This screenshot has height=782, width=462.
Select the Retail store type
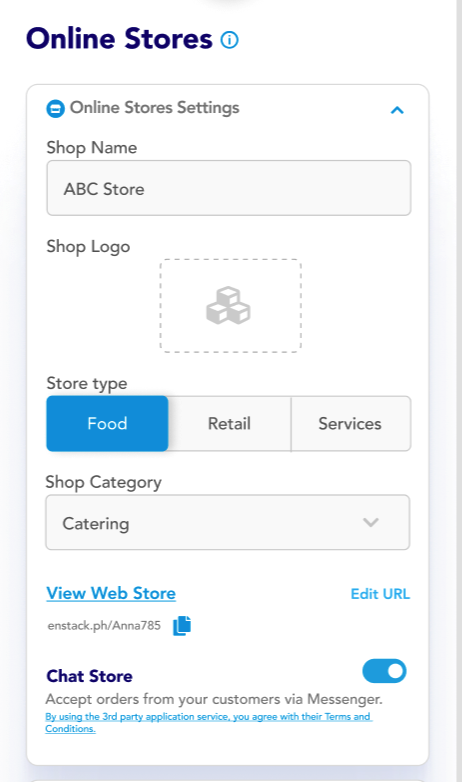click(x=230, y=423)
